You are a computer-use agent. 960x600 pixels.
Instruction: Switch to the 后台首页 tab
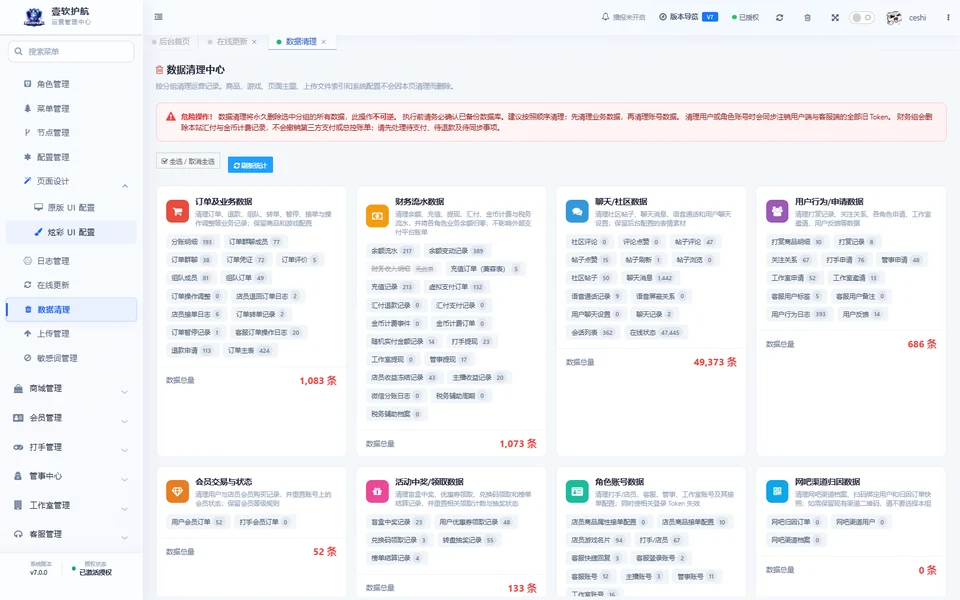click(x=171, y=42)
